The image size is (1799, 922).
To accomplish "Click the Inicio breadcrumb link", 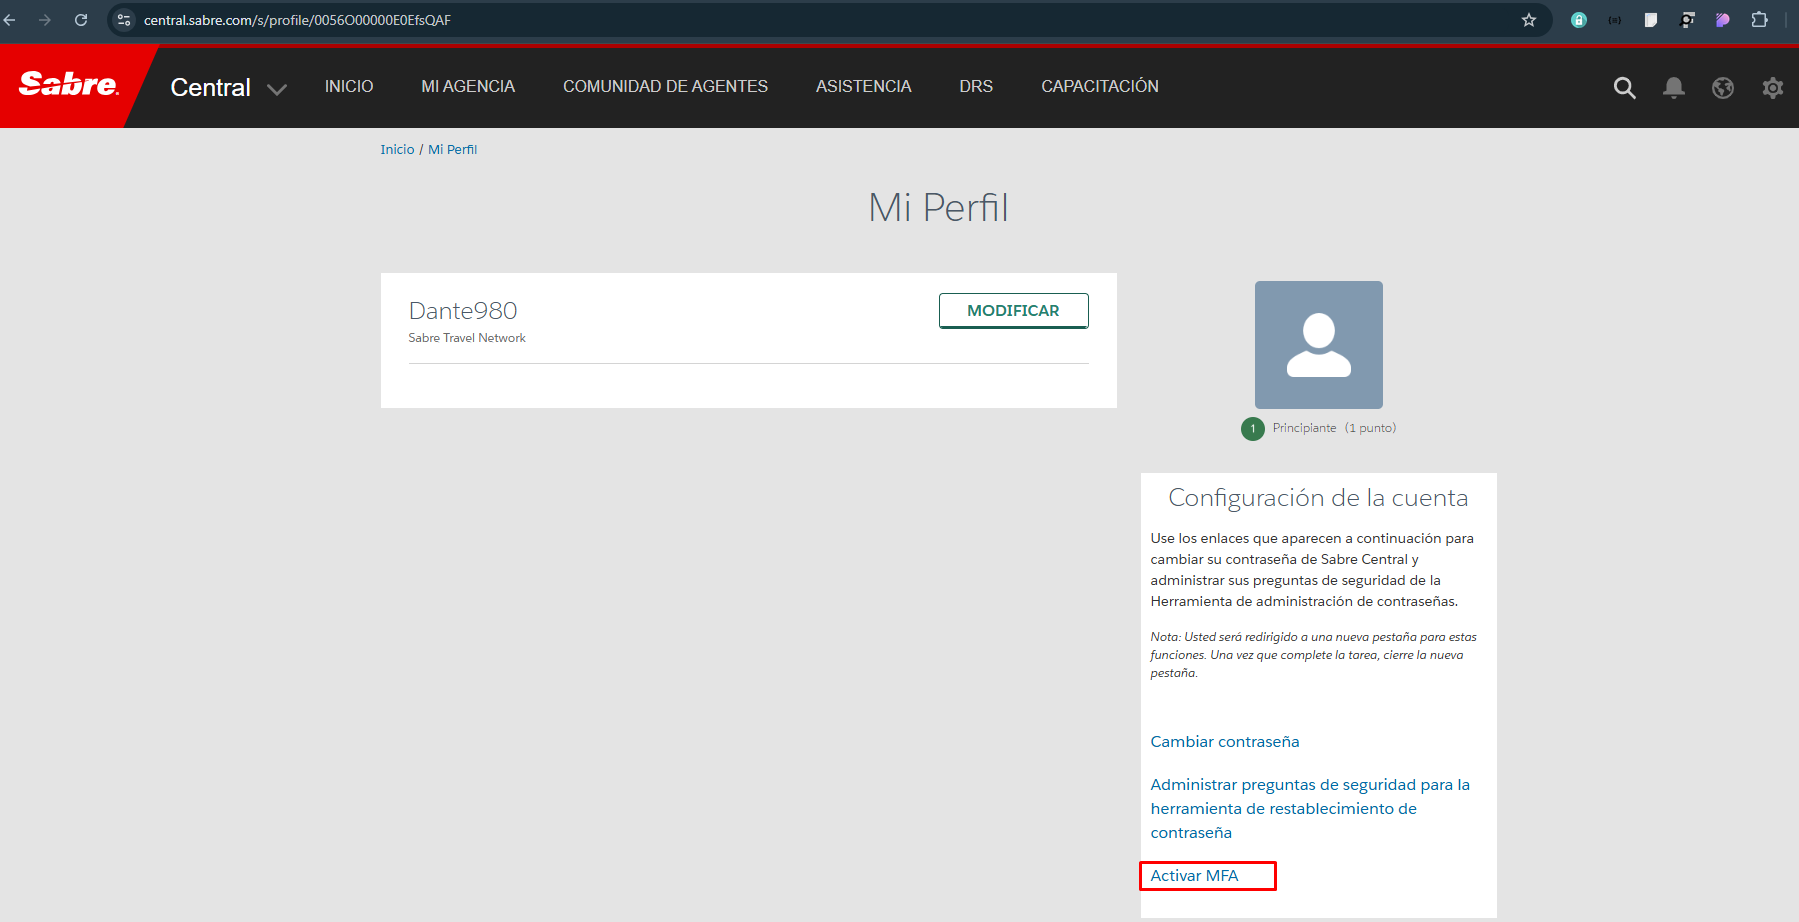I will pyautogui.click(x=397, y=150).
